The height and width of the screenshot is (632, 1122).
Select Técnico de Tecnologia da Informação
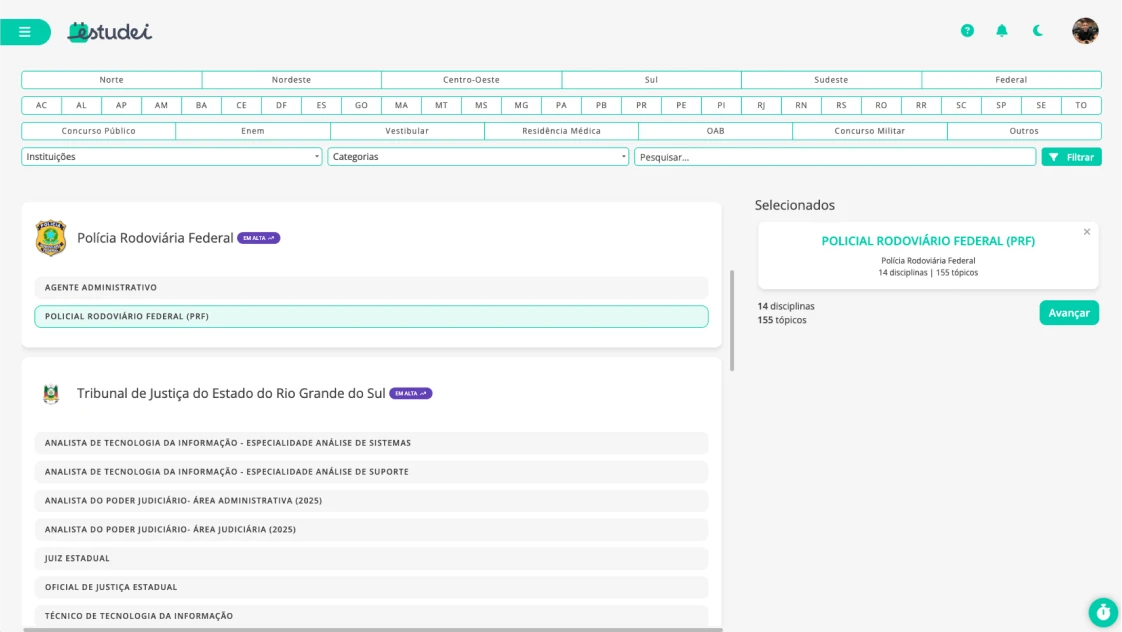point(371,616)
